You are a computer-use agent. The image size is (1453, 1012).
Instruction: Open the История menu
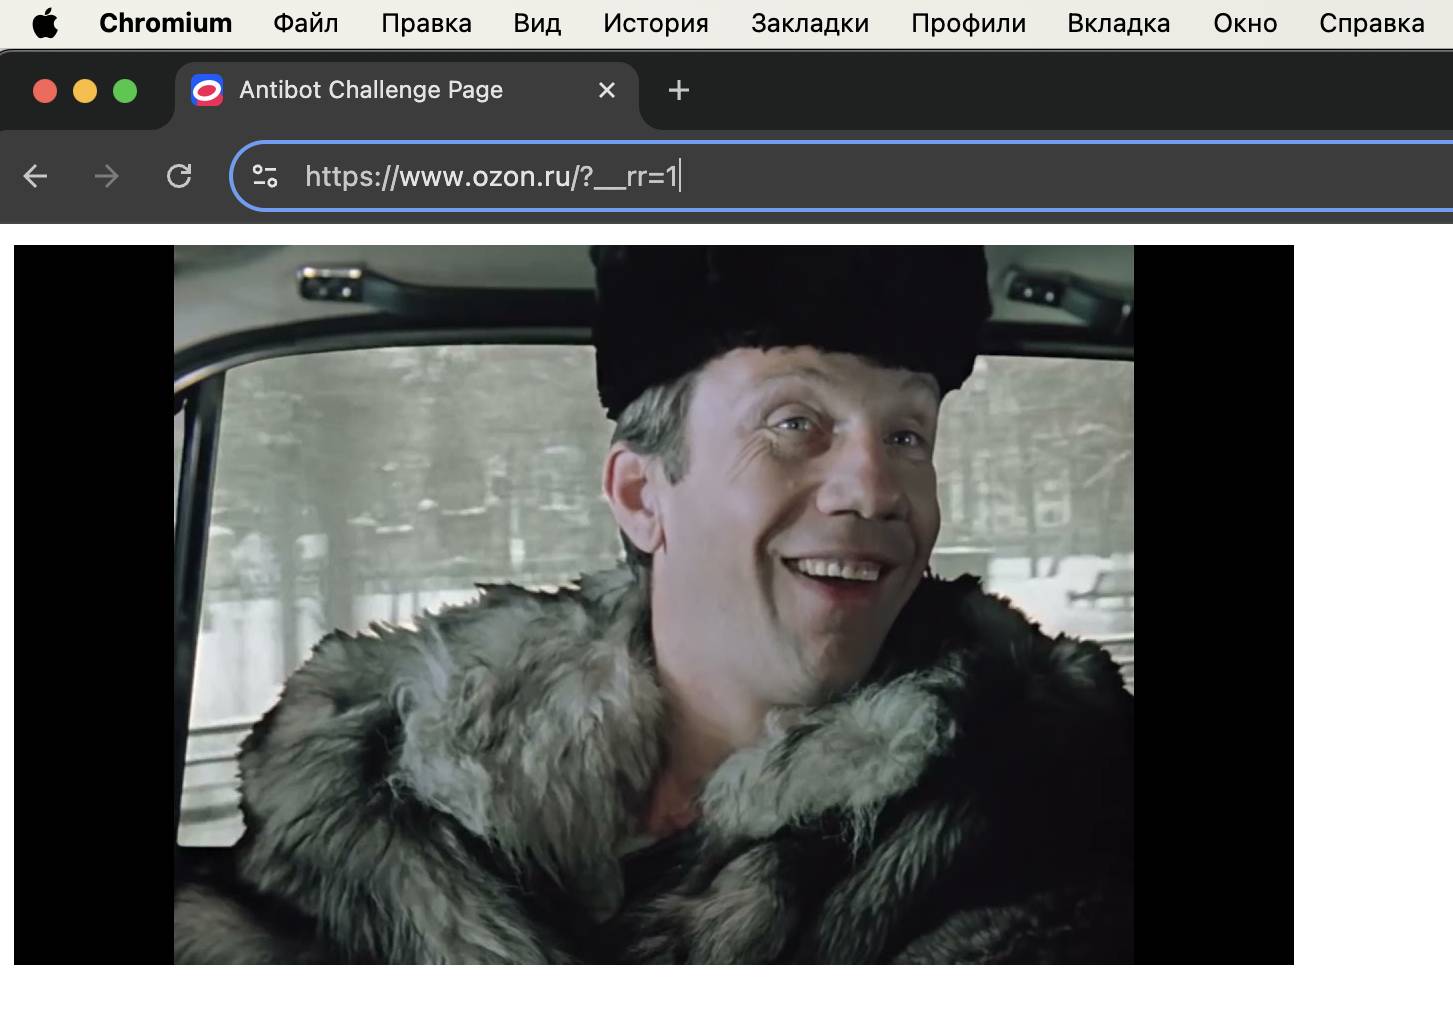656,23
